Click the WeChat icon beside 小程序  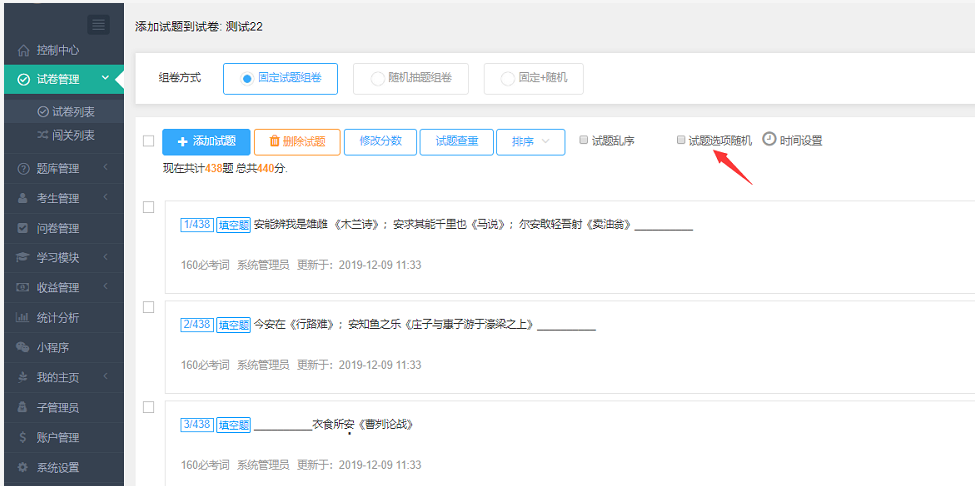[23, 347]
